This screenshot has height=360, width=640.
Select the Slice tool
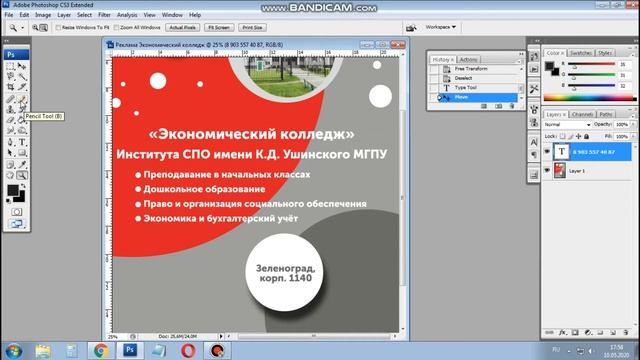click(22, 87)
